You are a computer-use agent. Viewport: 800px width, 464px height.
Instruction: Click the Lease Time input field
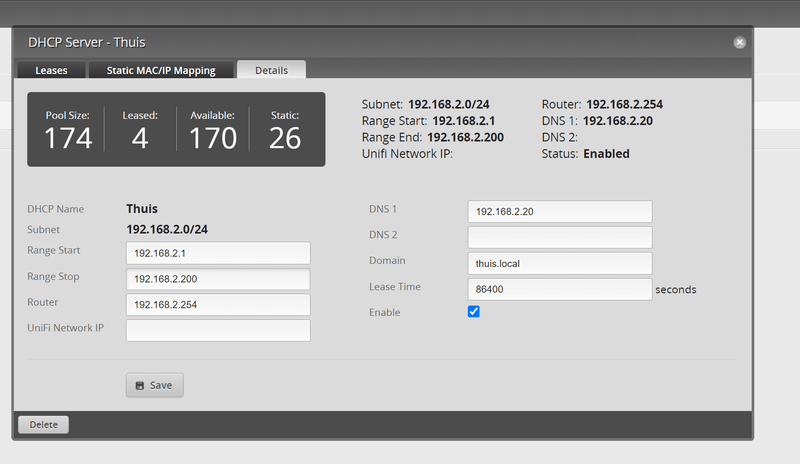click(x=560, y=289)
